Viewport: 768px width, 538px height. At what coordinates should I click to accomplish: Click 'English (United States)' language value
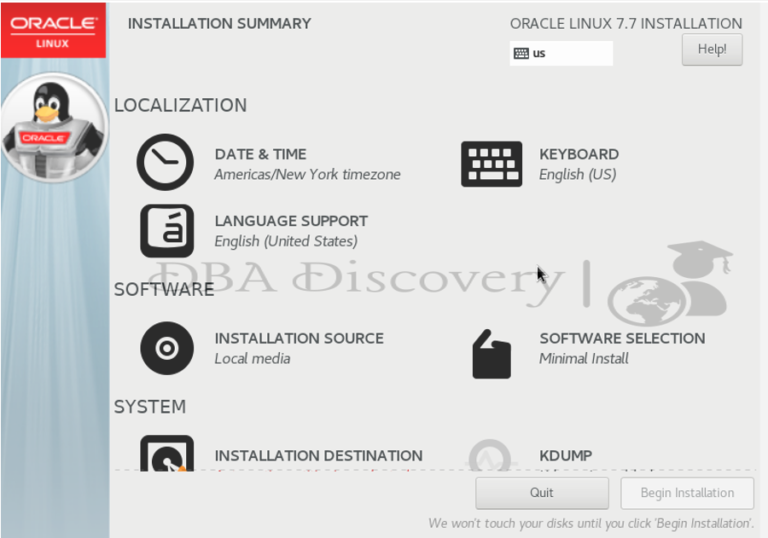pyautogui.click(x=286, y=241)
